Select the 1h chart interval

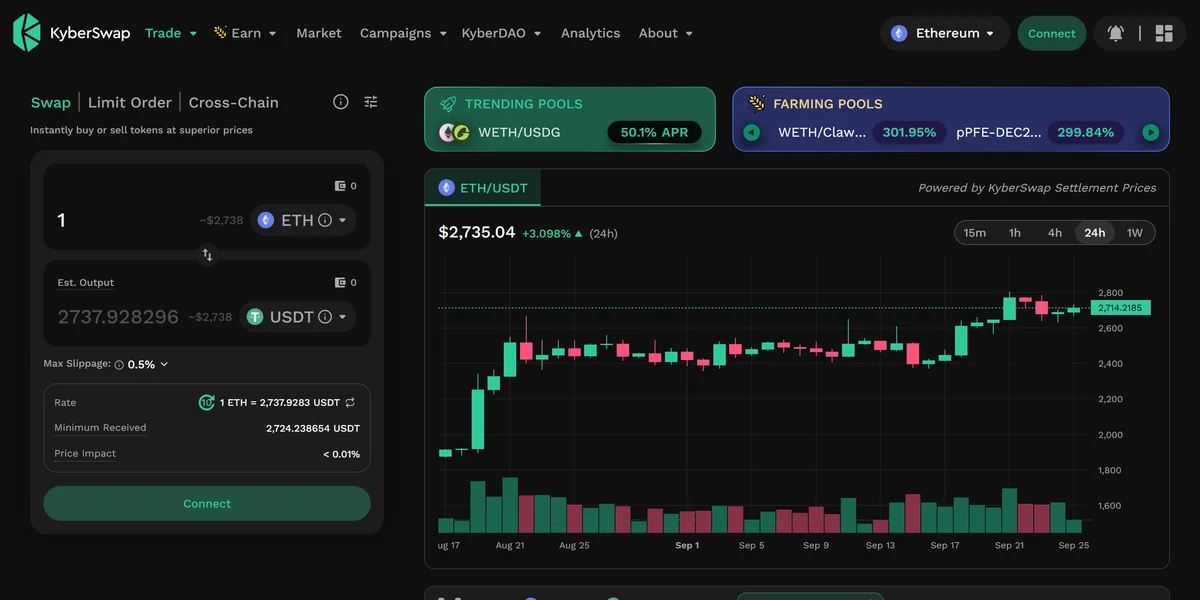click(1015, 233)
